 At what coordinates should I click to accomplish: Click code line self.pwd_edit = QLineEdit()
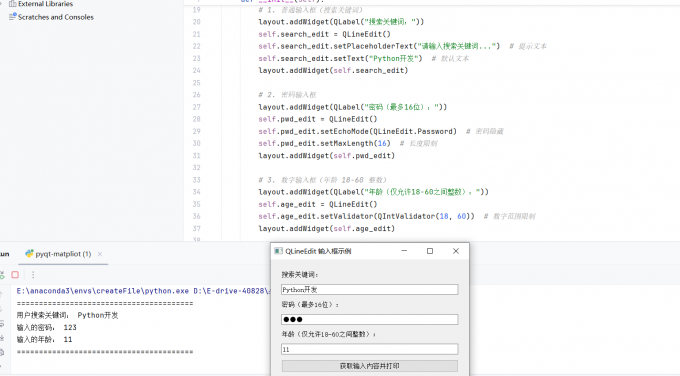(318, 119)
